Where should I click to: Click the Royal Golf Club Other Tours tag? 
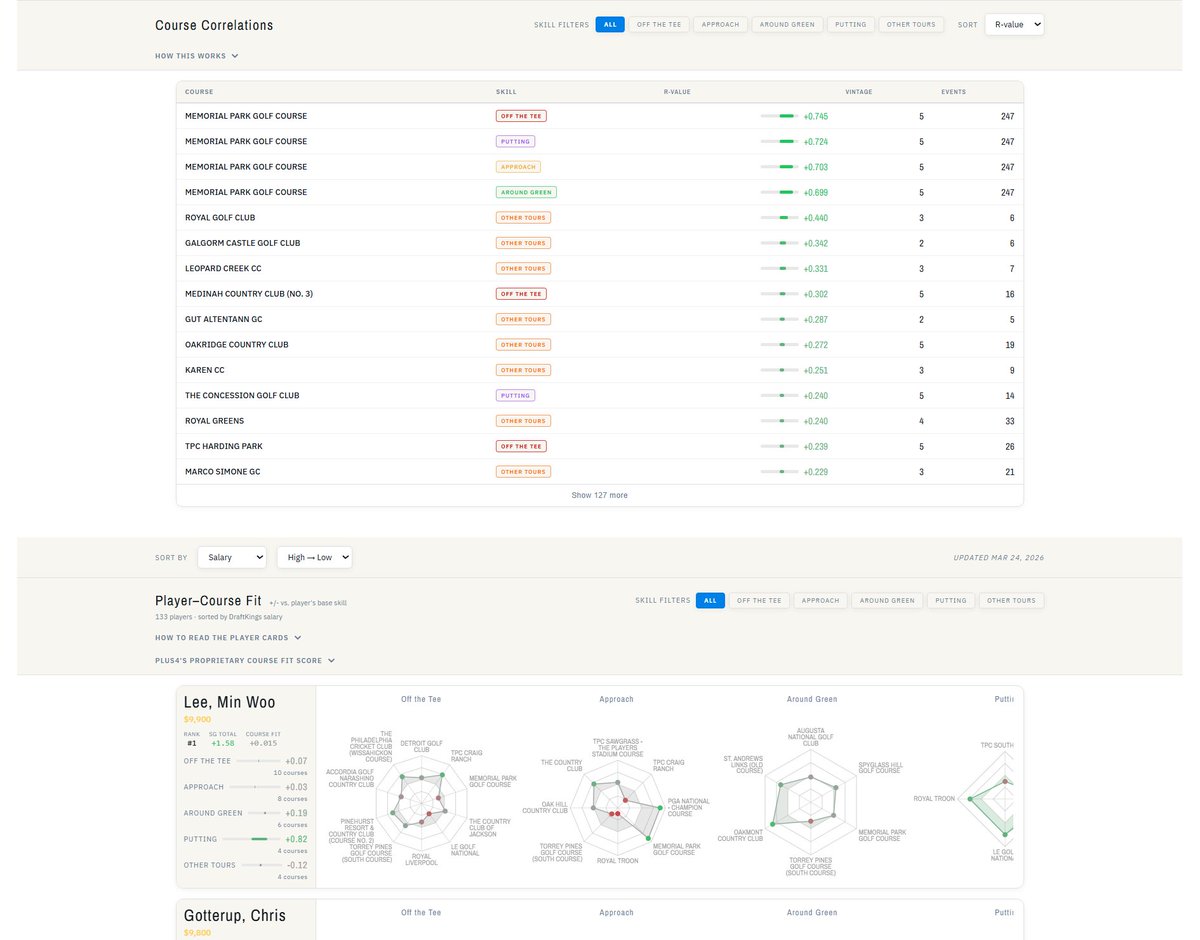(523, 217)
